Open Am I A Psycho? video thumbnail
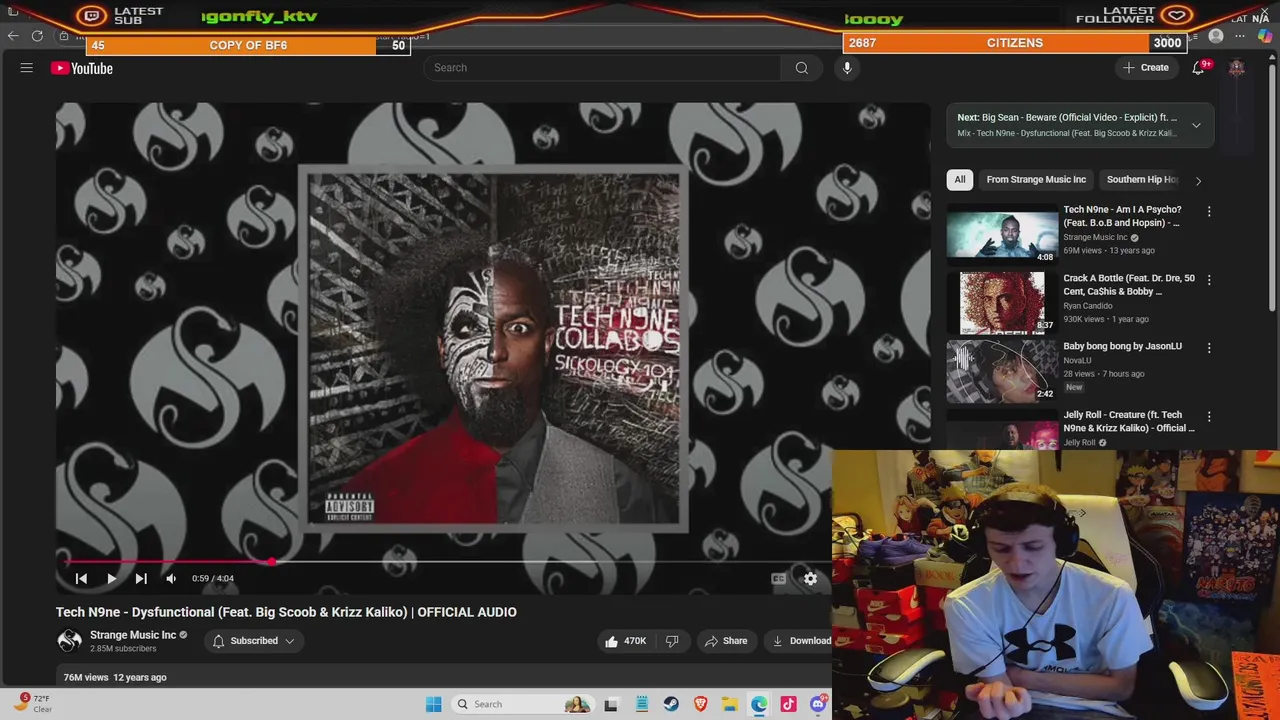Viewport: 1280px width, 720px height. (x=1002, y=234)
